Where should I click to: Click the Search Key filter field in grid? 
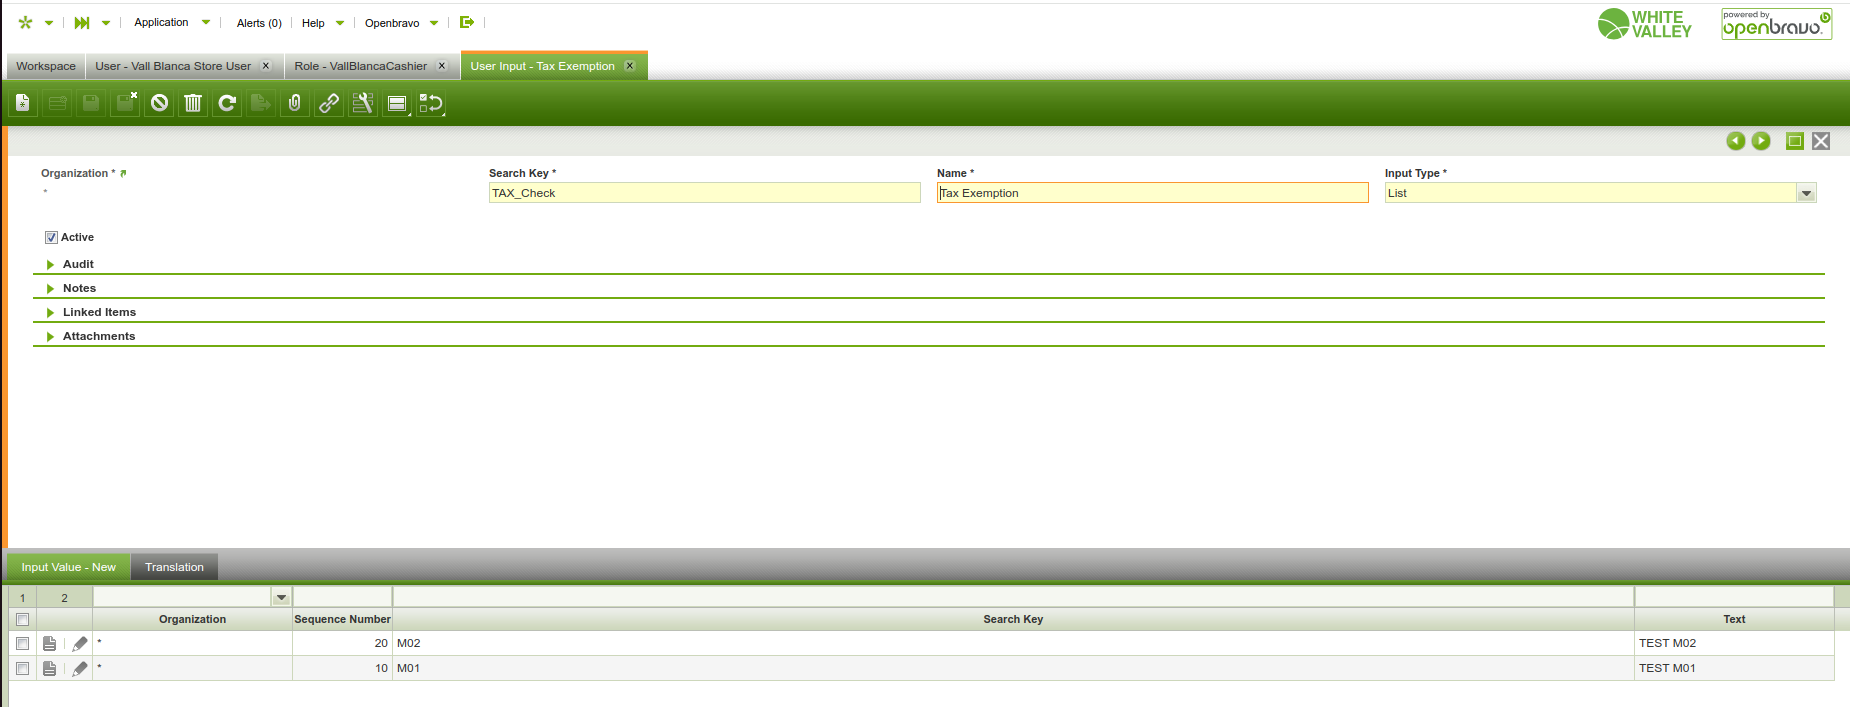click(1013, 597)
